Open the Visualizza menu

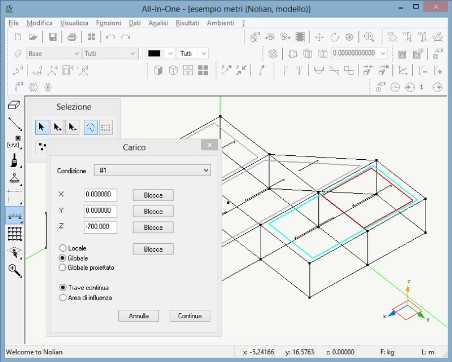[74, 23]
